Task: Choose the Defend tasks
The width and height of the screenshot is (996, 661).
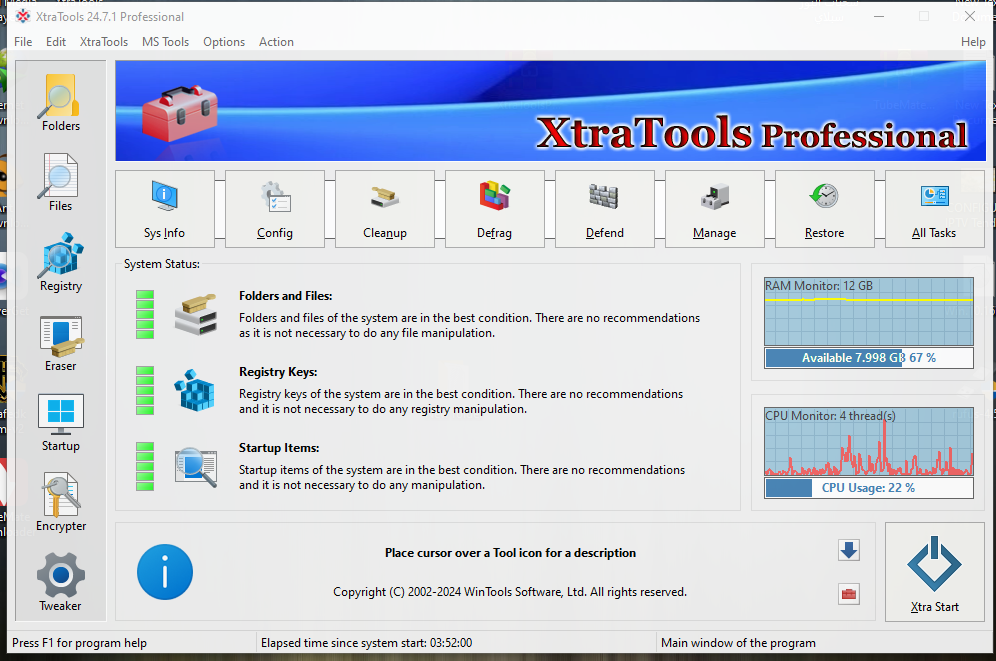Action: (604, 209)
